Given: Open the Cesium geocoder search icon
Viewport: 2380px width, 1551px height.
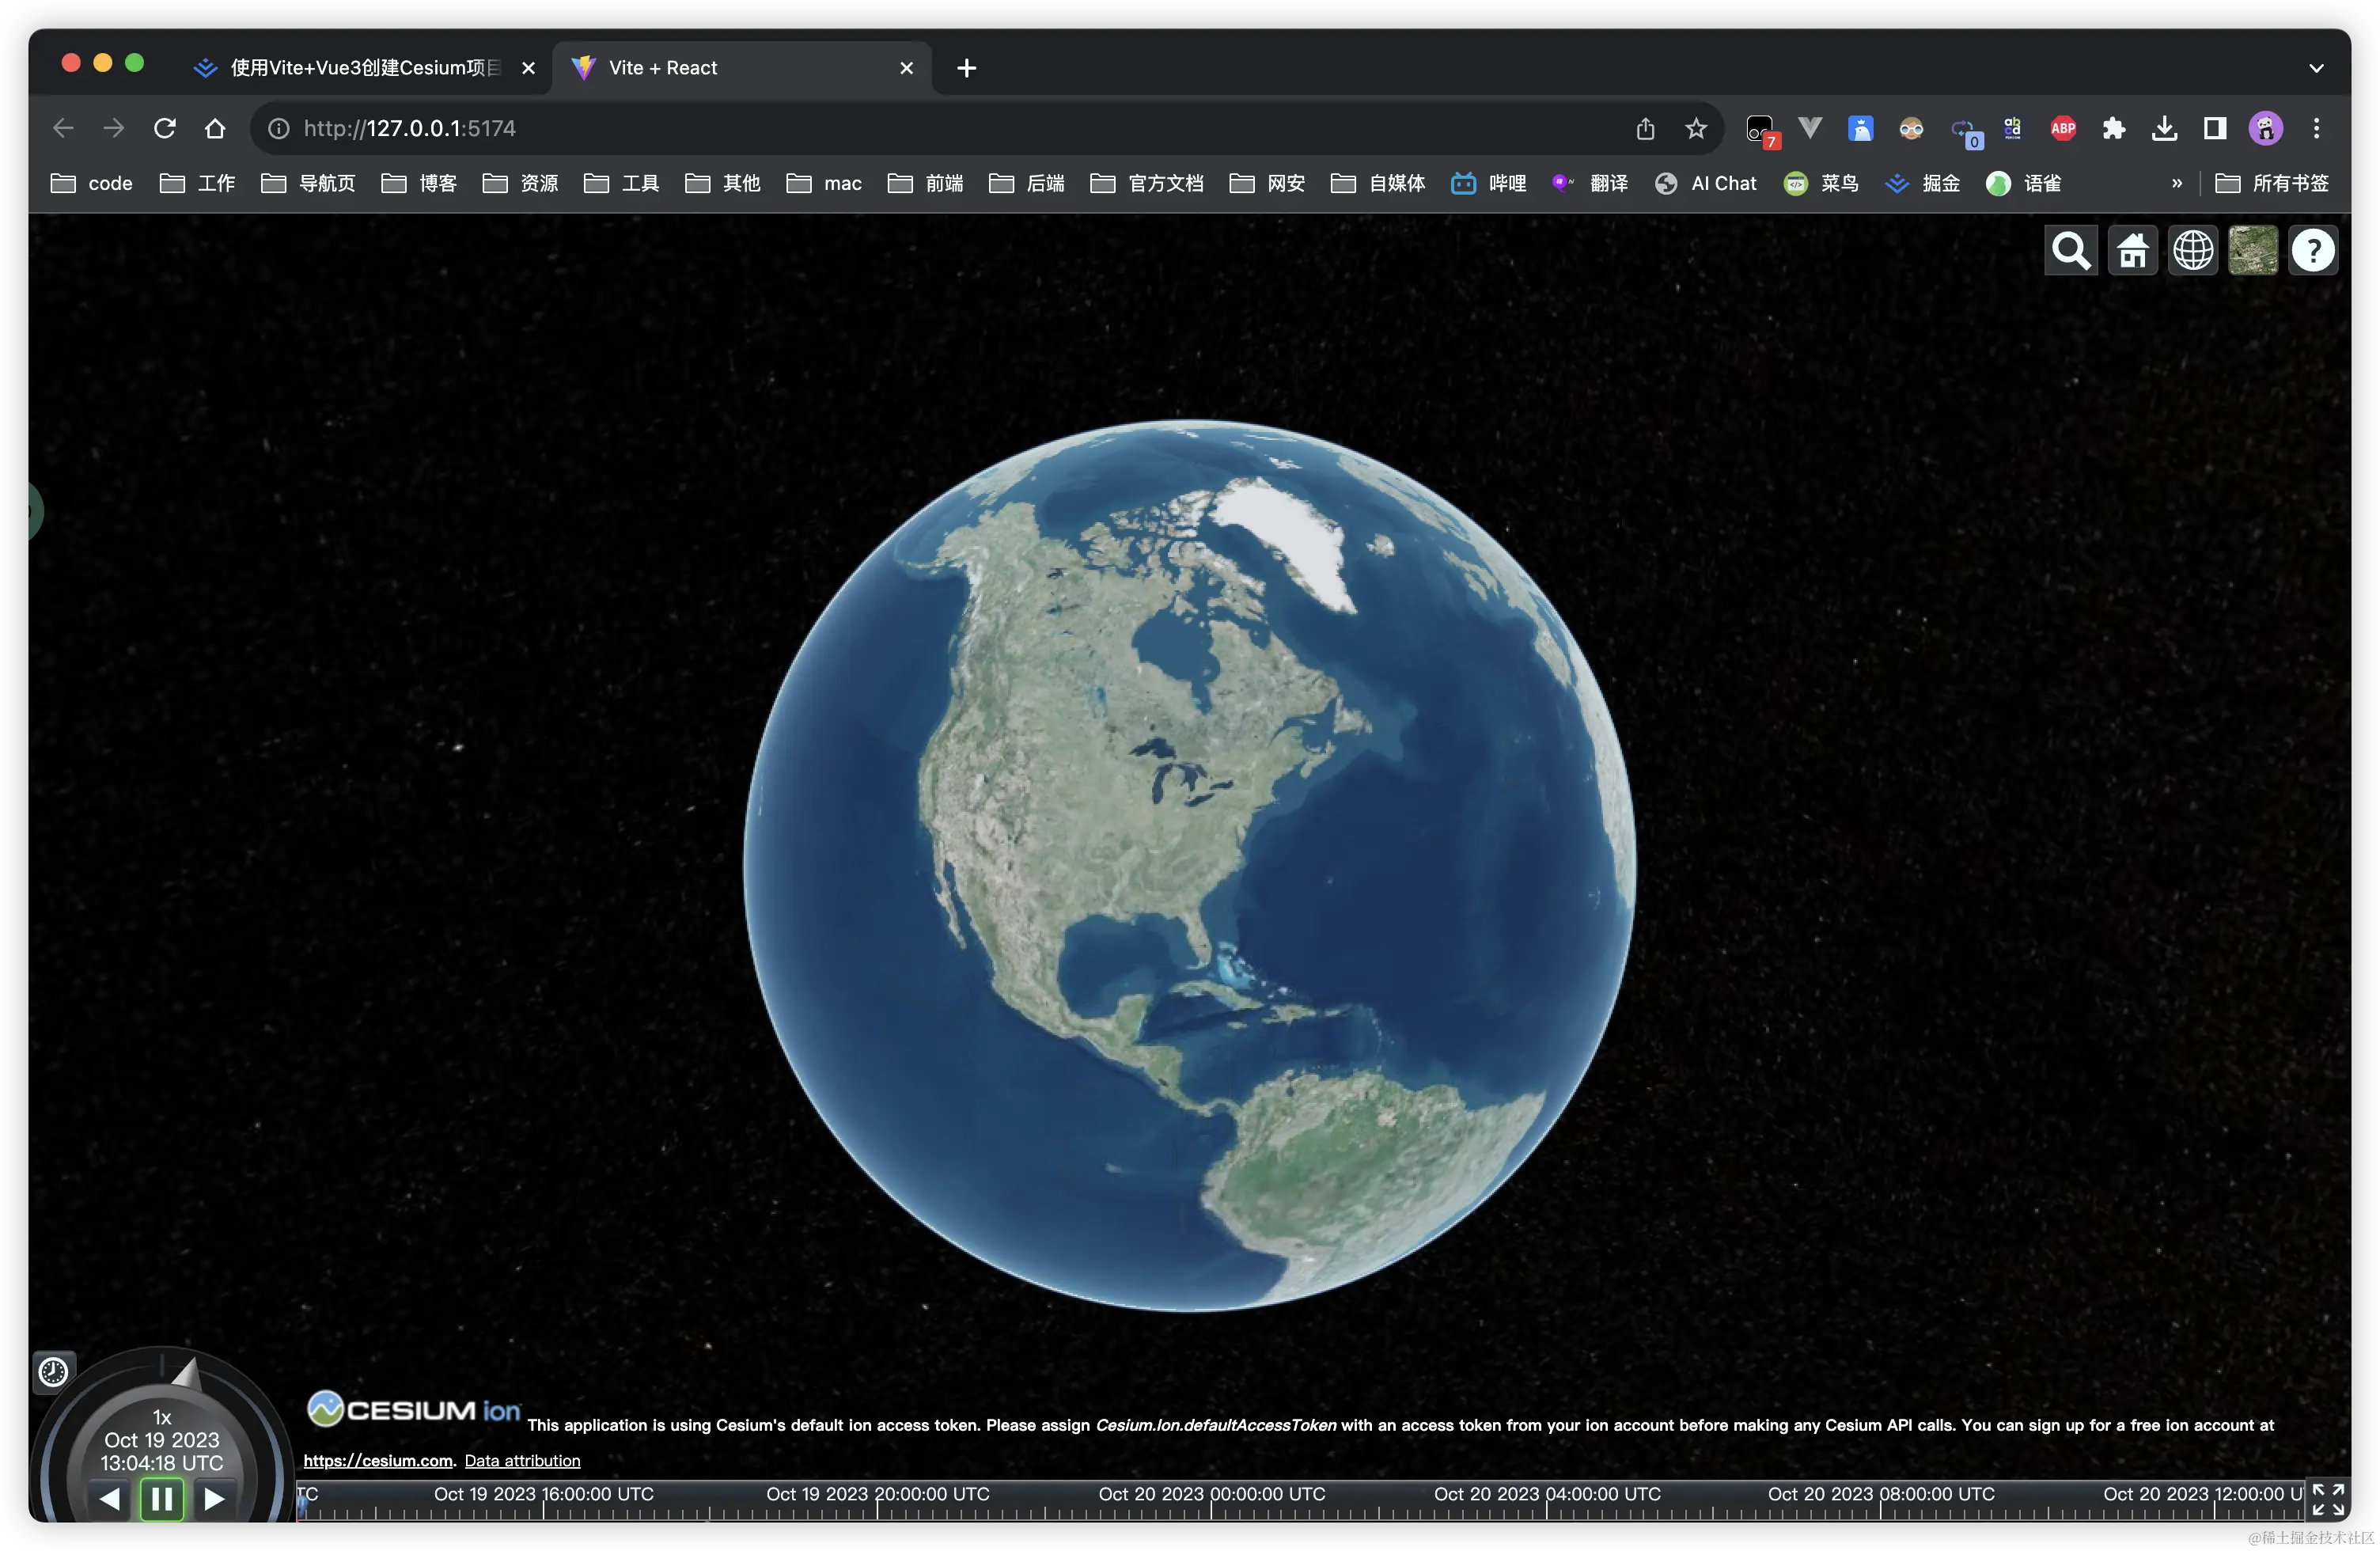Looking at the screenshot, I should pos(2070,251).
